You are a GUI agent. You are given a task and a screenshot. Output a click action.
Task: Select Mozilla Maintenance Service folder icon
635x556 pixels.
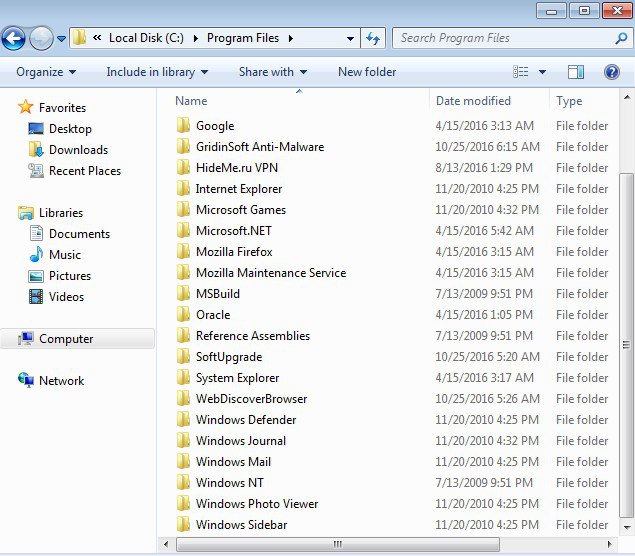click(183, 273)
